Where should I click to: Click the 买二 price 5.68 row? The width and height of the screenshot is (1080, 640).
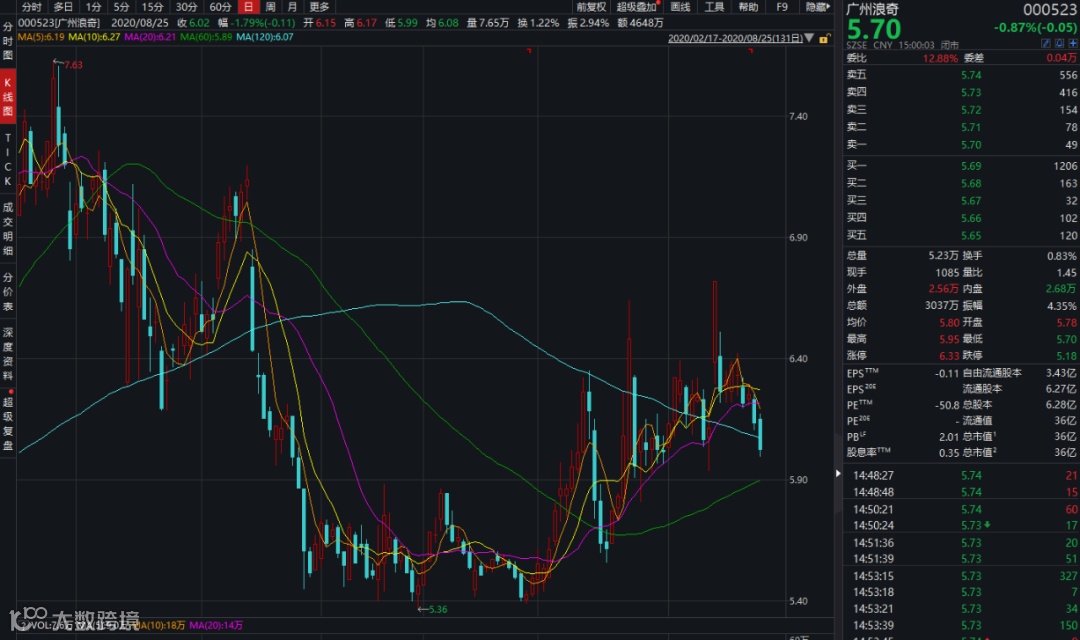(962, 183)
